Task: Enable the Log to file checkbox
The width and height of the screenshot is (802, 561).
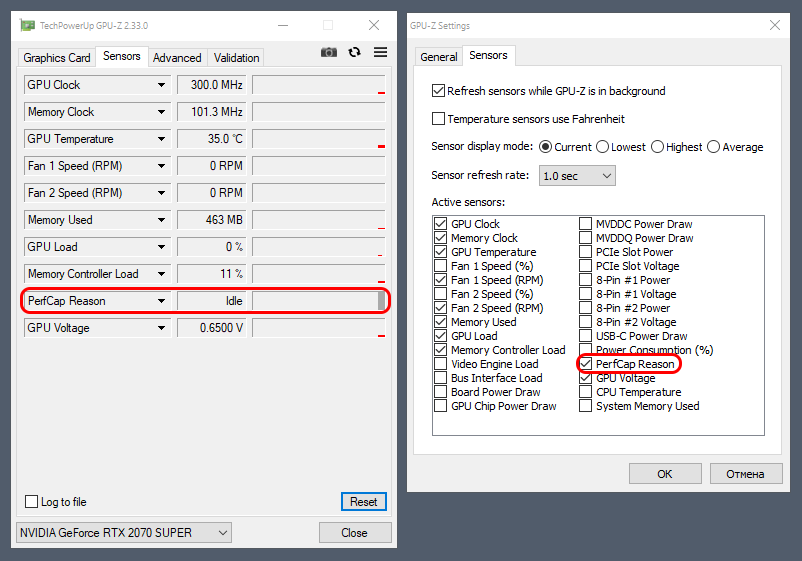Action: [x=32, y=502]
